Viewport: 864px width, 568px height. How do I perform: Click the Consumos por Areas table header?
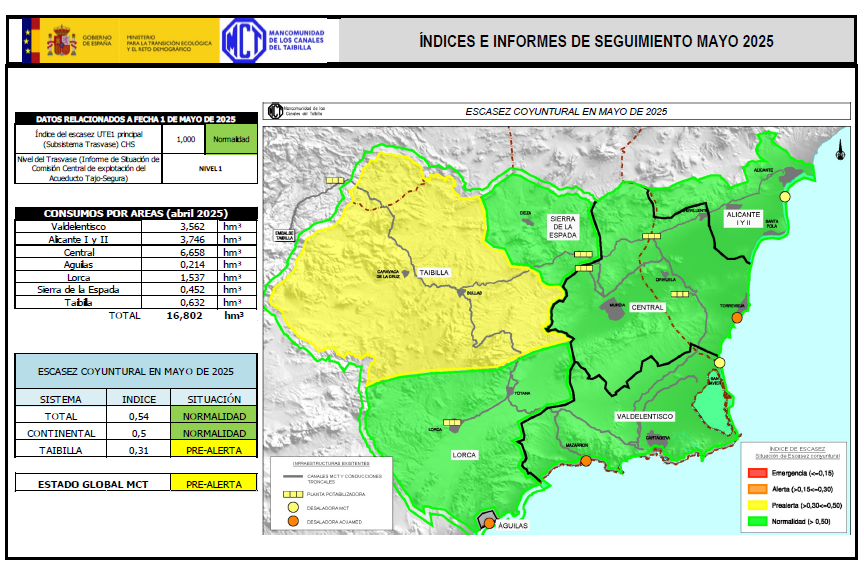click(x=135, y=214)
